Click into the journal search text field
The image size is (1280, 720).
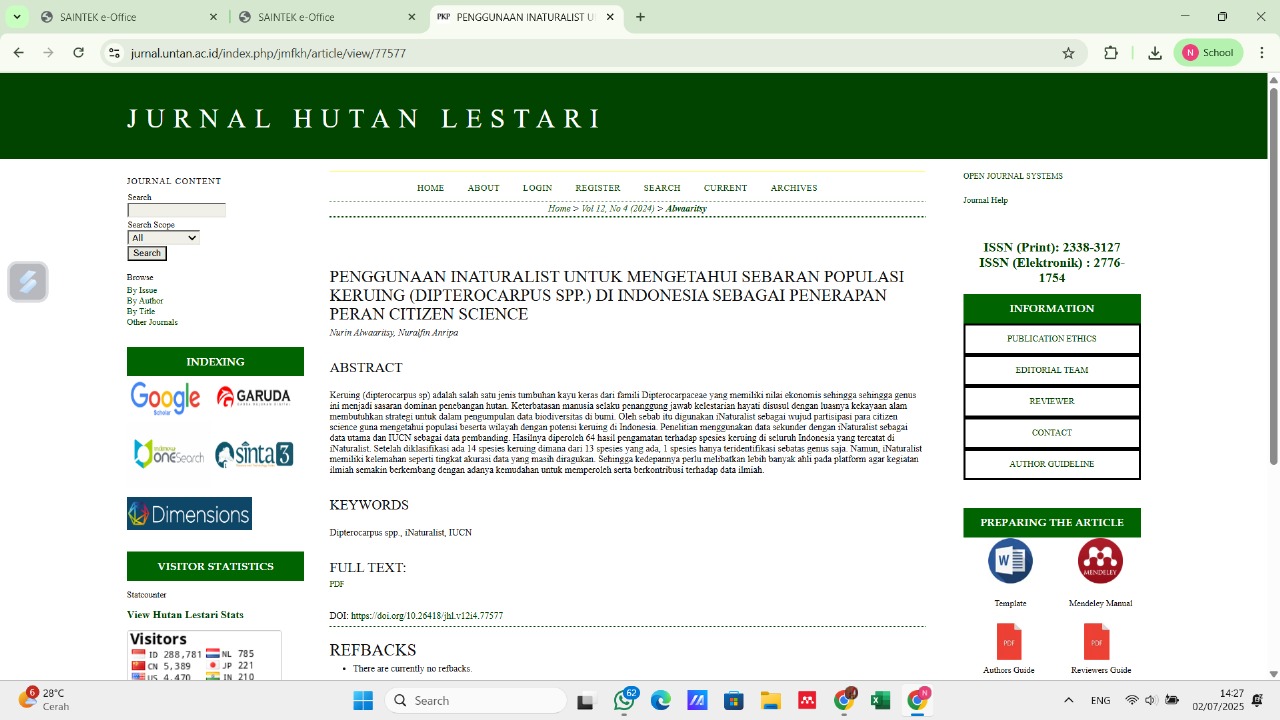click(x=176, y=210)
